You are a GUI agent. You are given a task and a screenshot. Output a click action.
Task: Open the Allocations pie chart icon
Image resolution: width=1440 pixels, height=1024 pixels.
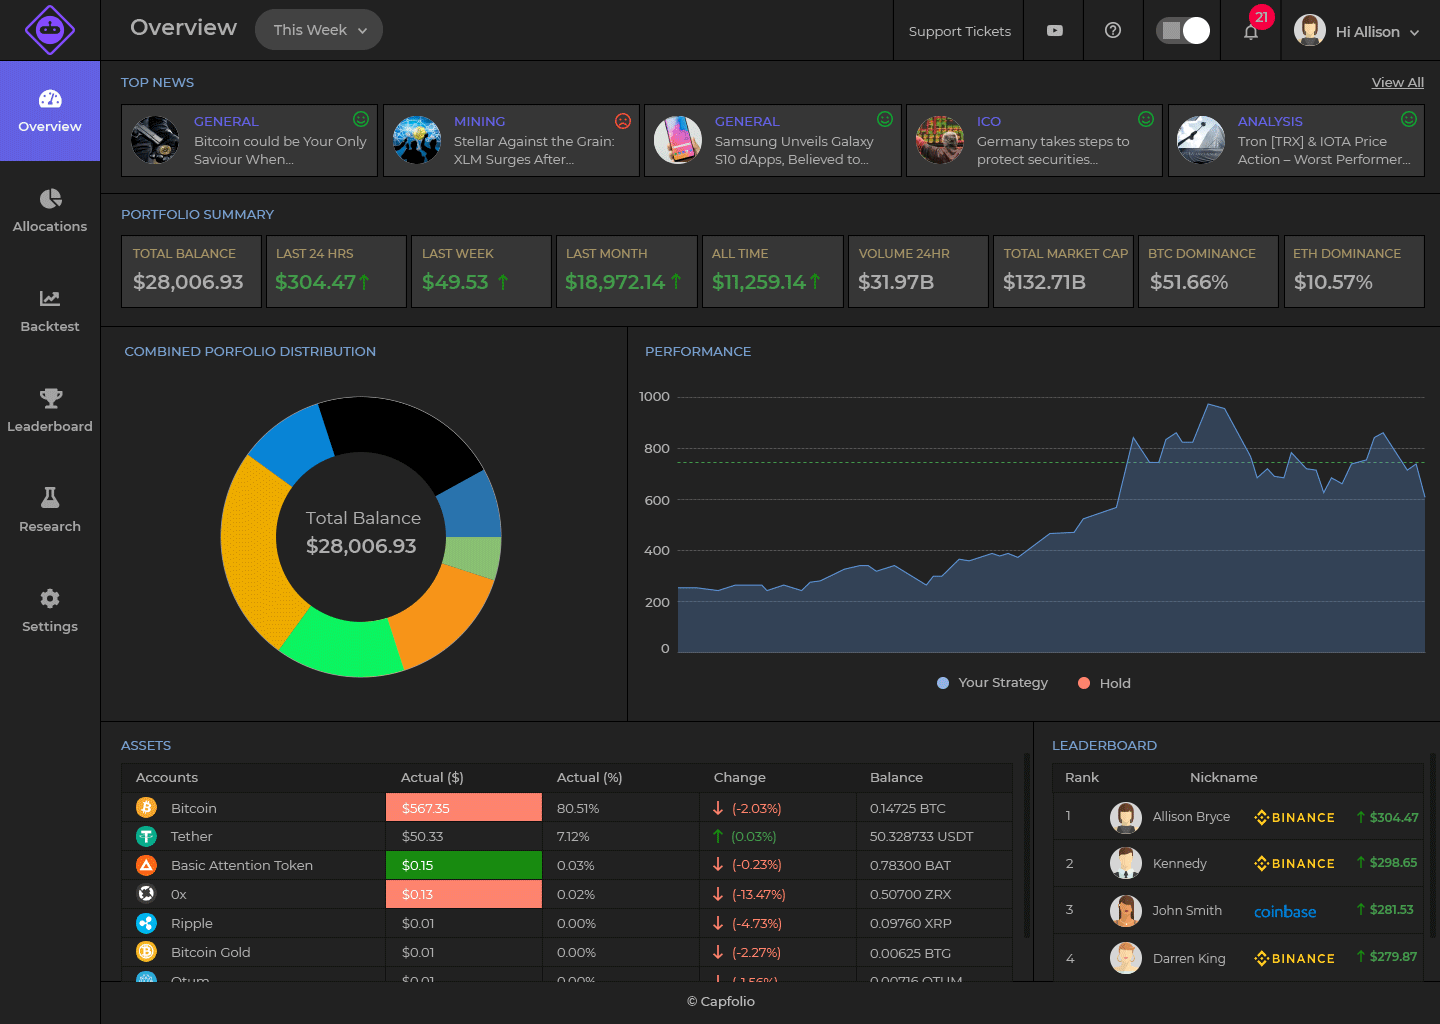pyautogui.click(x=50, y=199)
